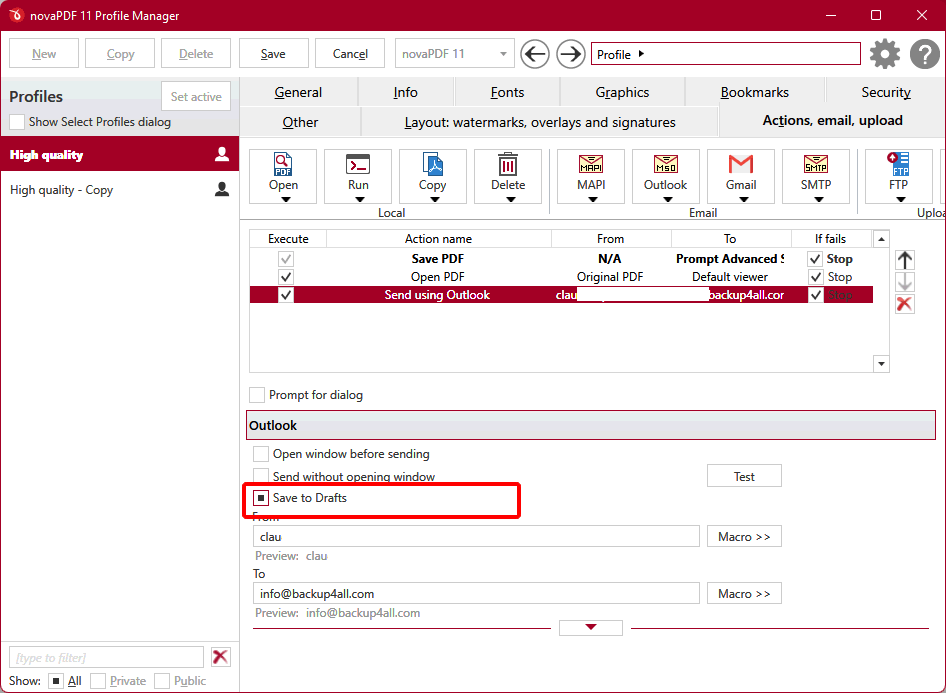Viewport: 946px width, 693px height.
Task: Open Macro menu for From field
Action: tap(744, 536)
